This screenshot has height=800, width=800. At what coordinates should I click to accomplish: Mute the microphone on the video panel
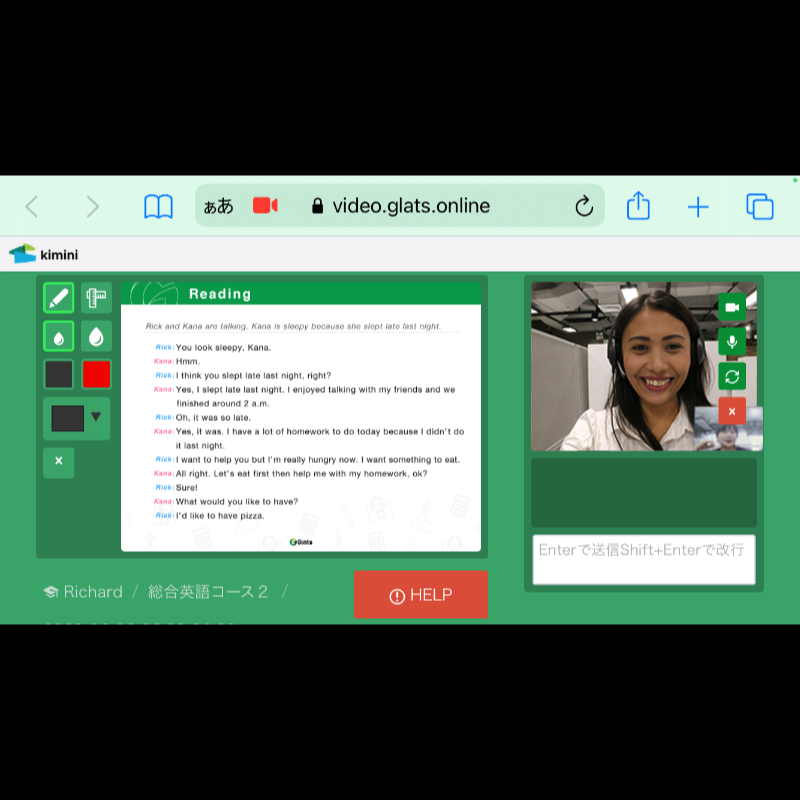(732, 342)
